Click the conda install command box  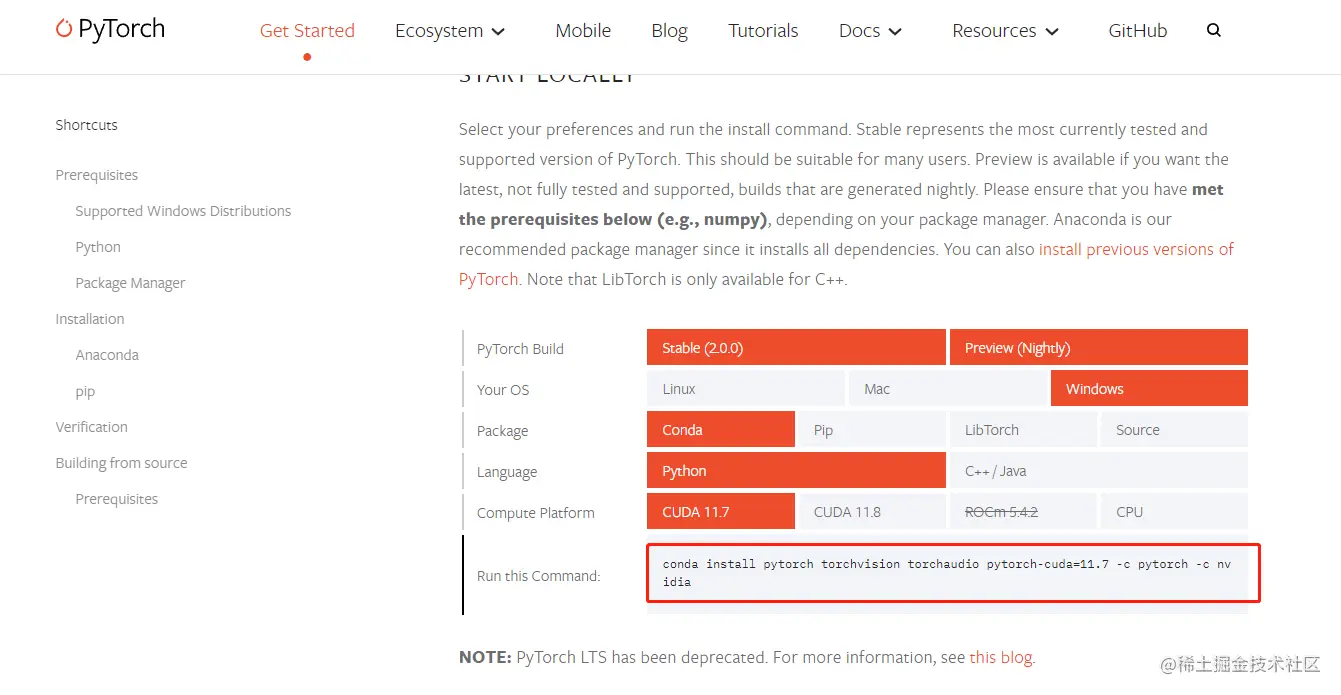(953, 573)
